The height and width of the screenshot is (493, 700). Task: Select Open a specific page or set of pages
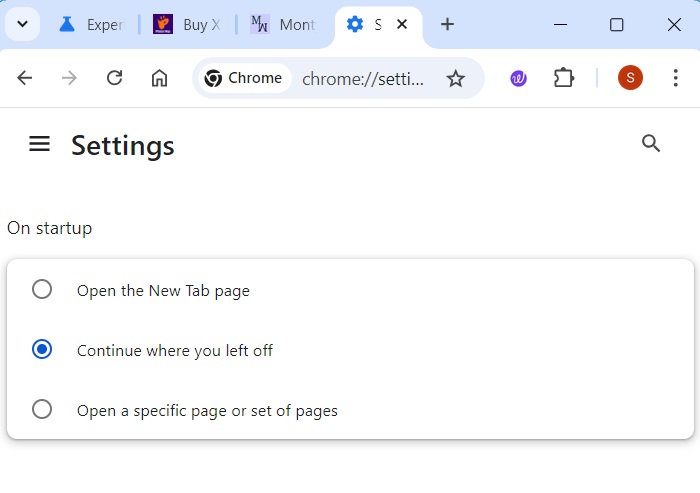click(x=42, y=409)
